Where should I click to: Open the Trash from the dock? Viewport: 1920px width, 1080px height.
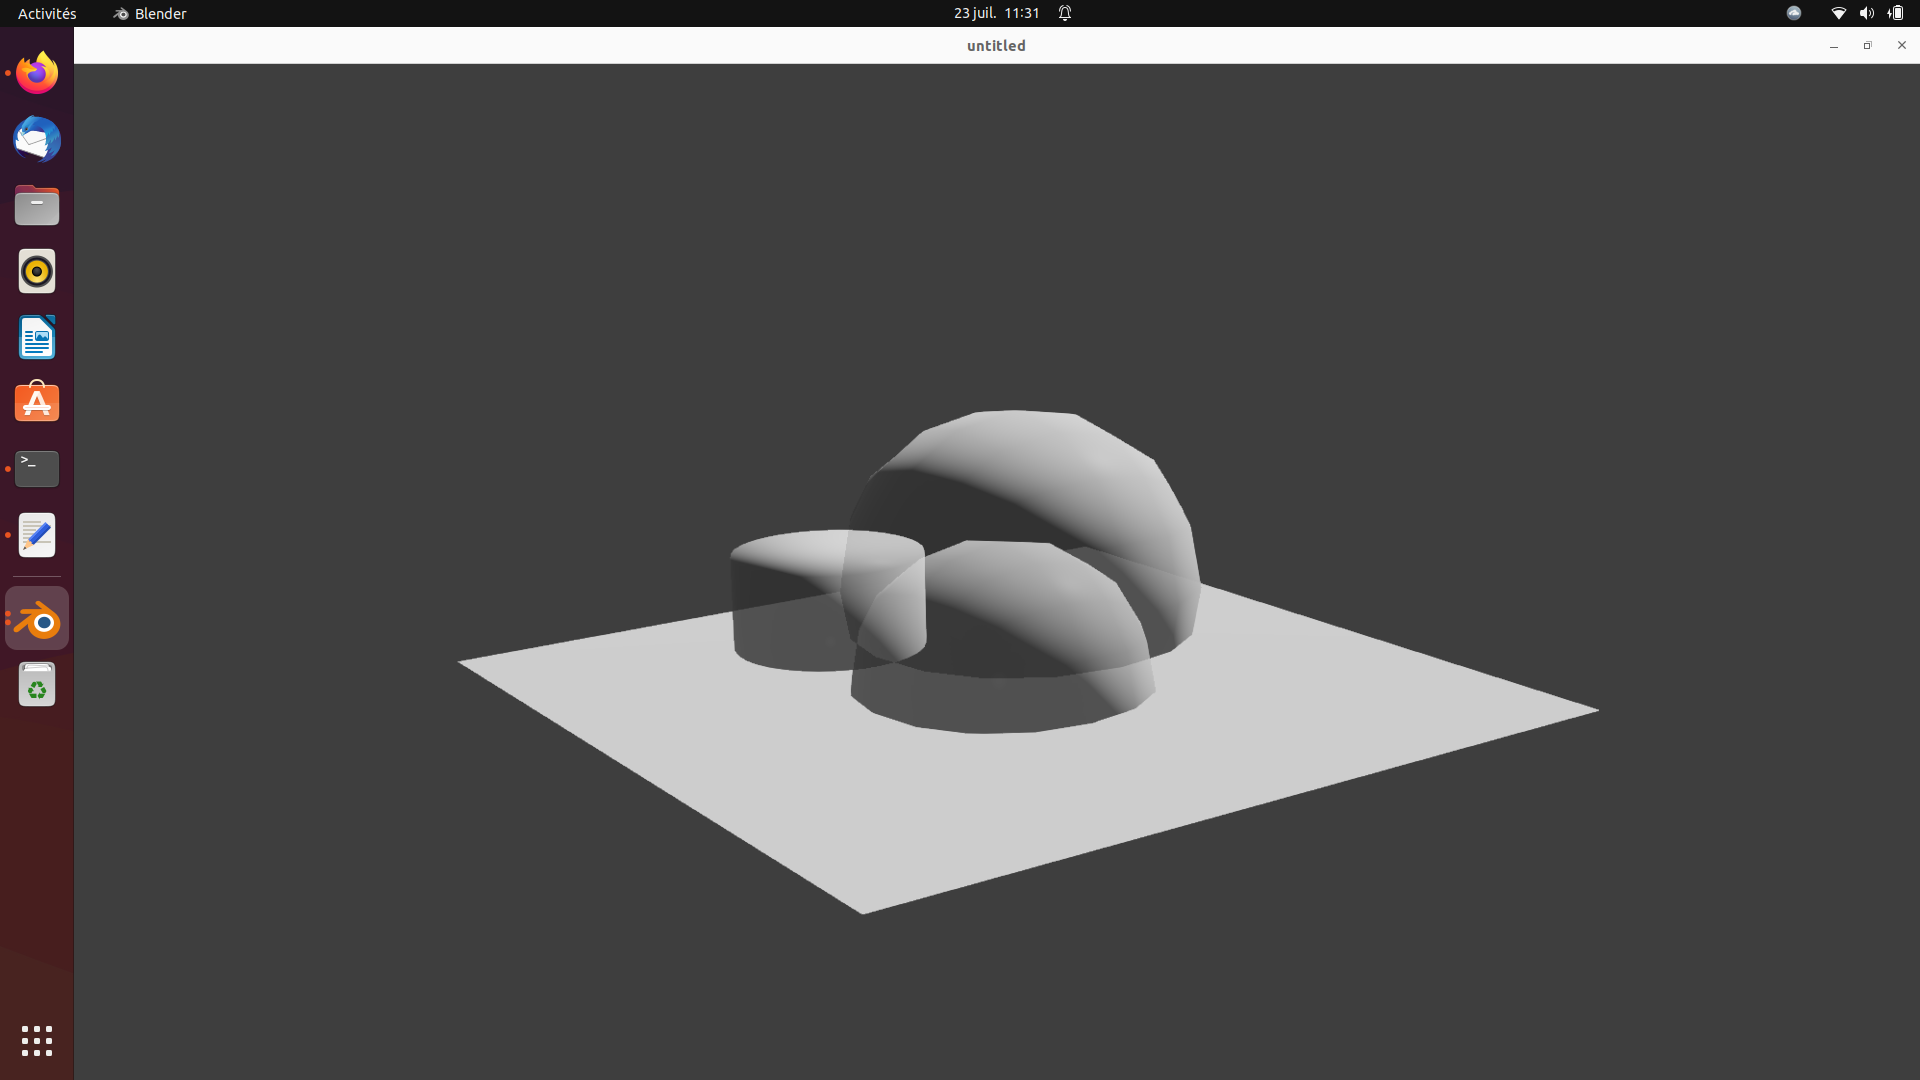point(37,685)
